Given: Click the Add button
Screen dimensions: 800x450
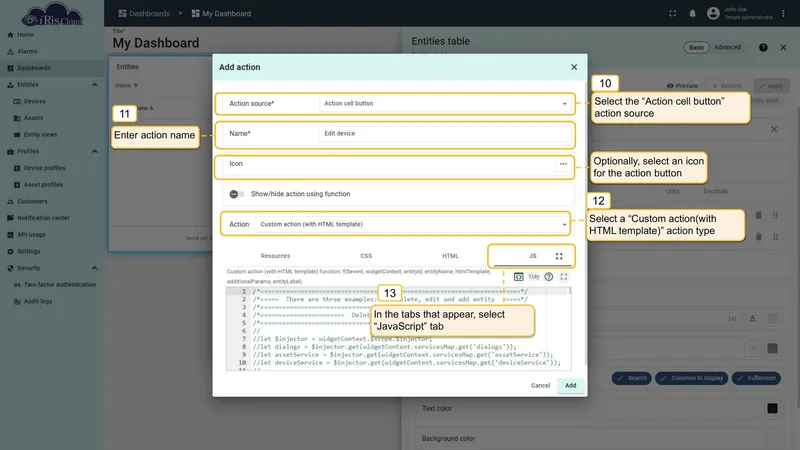Looking at the screenshot, I should click(x=570, y=386).
